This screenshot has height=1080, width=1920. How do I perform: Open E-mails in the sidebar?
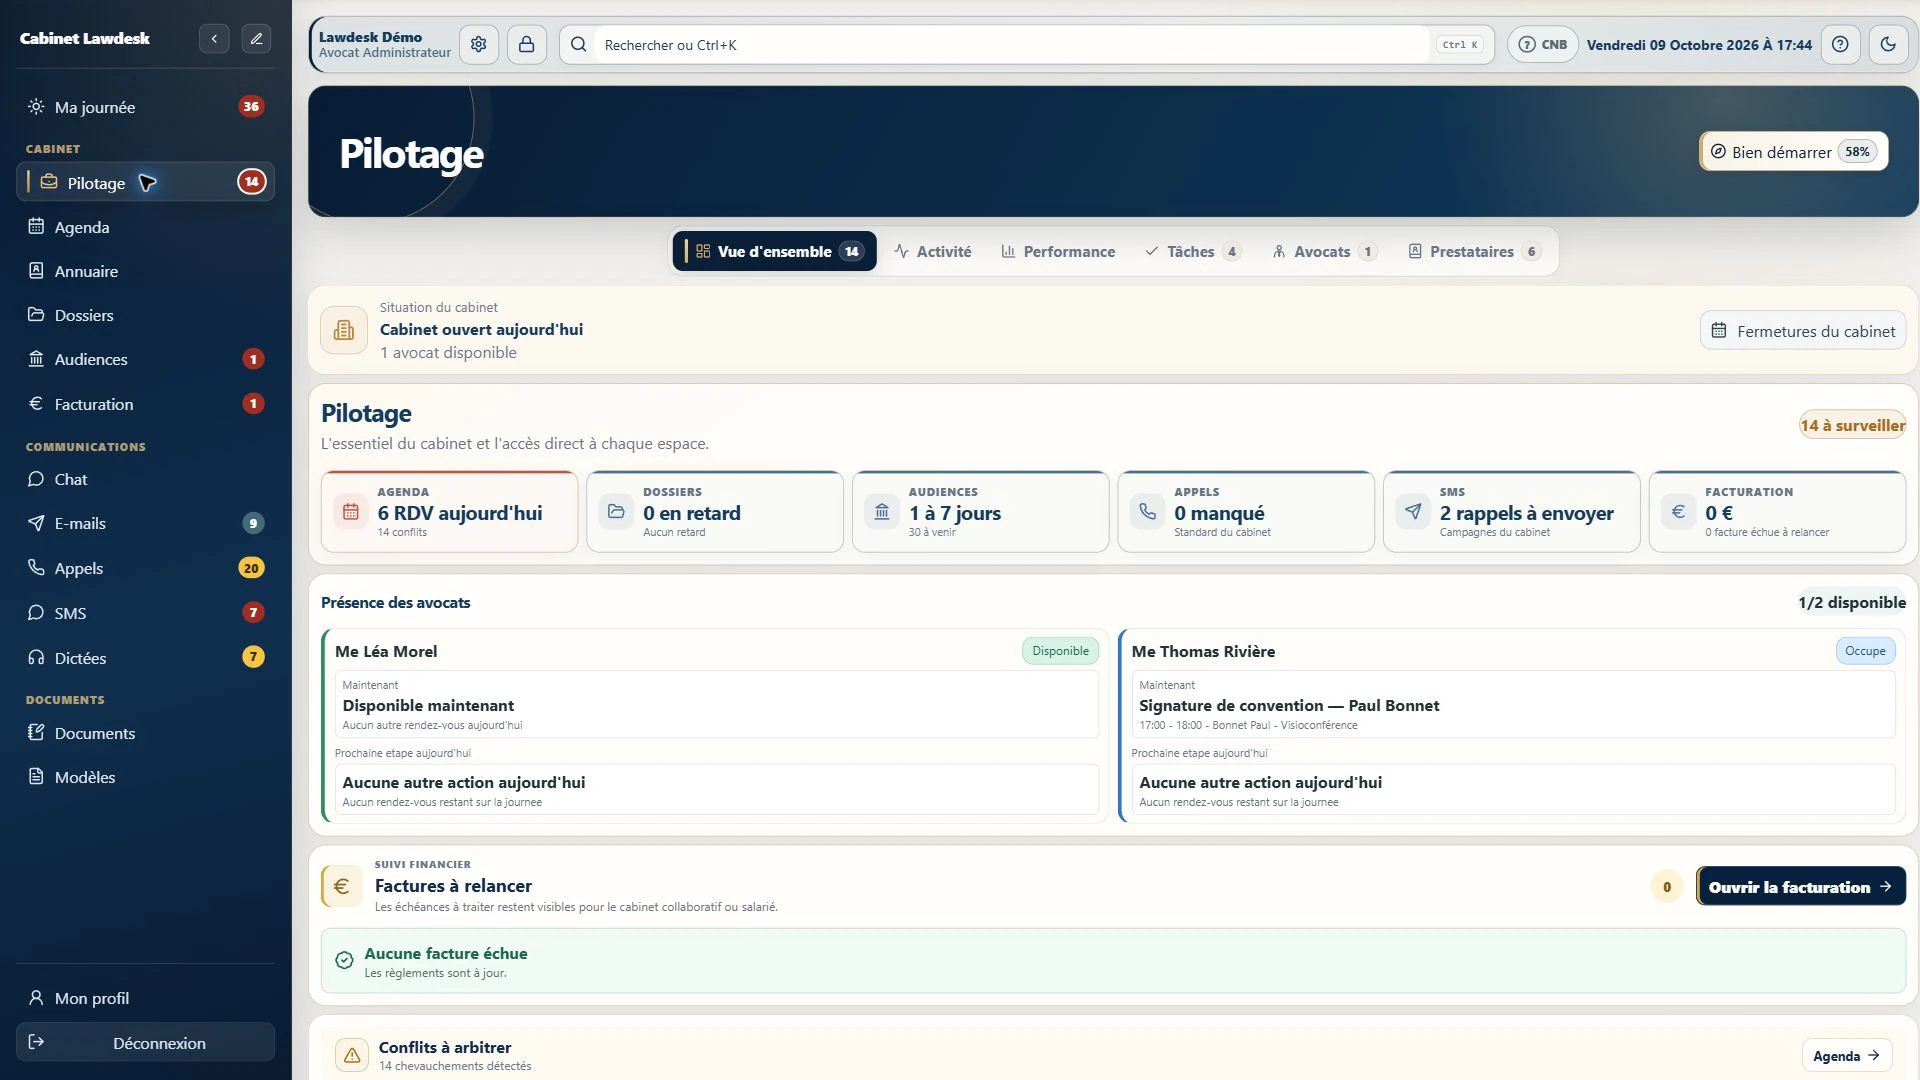pos(145,523)
